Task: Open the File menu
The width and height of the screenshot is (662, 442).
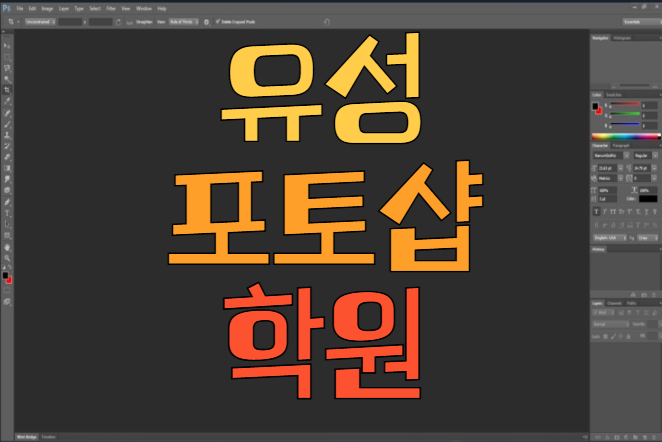Action: (20, 8)
